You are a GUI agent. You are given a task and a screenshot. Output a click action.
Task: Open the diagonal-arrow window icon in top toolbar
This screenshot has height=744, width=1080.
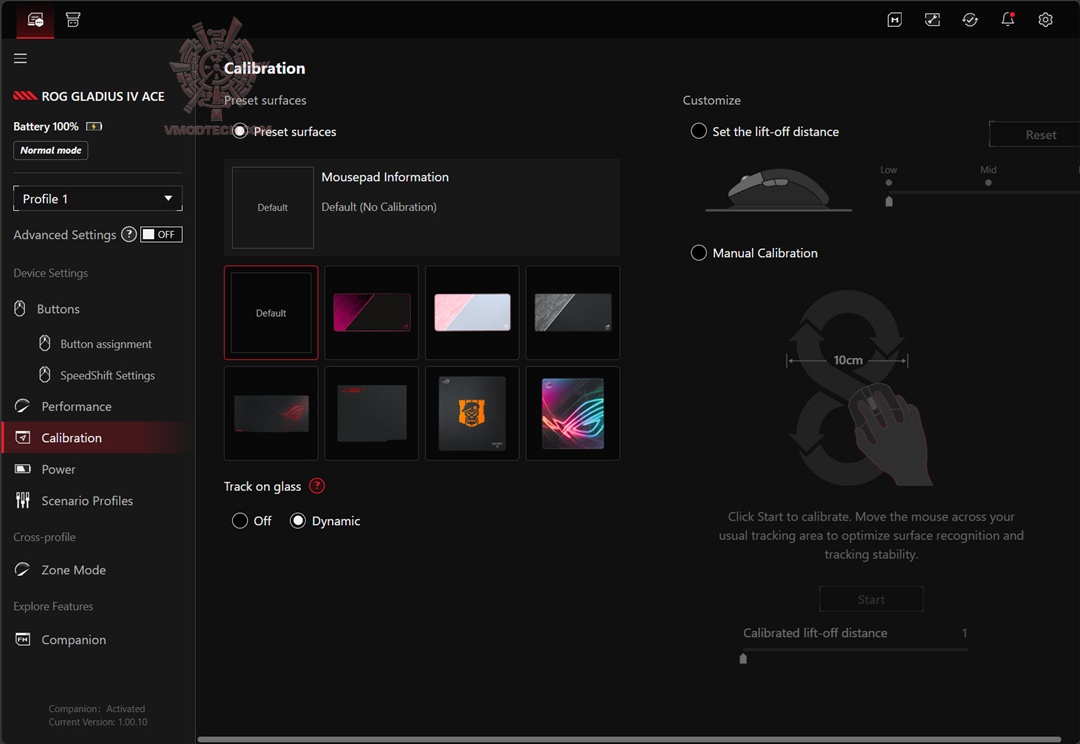click(x=932, y=20)
